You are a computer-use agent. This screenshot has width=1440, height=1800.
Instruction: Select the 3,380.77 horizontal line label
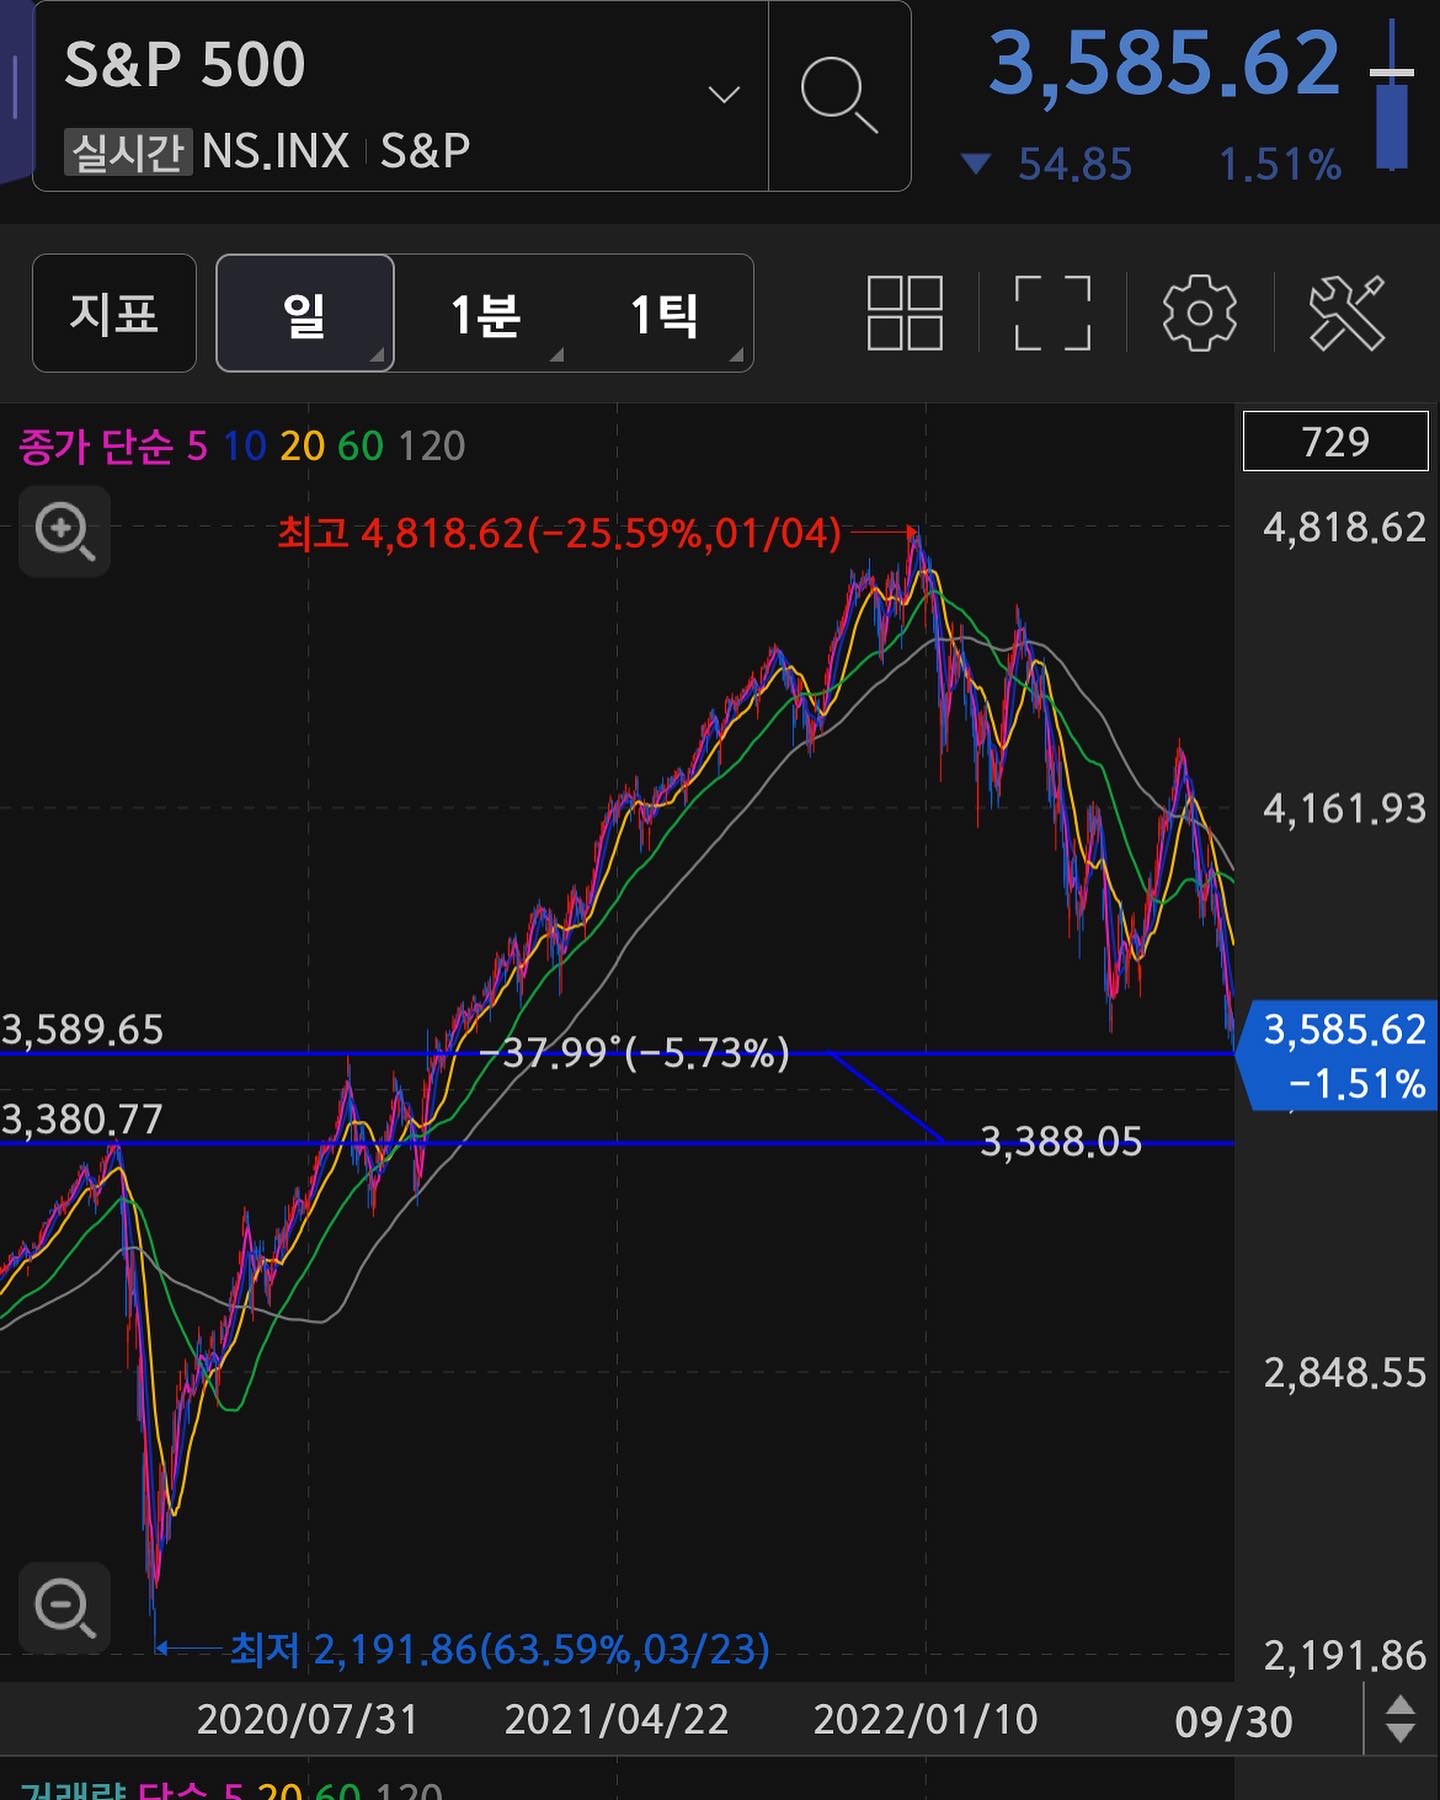[x=82, y=1119]
